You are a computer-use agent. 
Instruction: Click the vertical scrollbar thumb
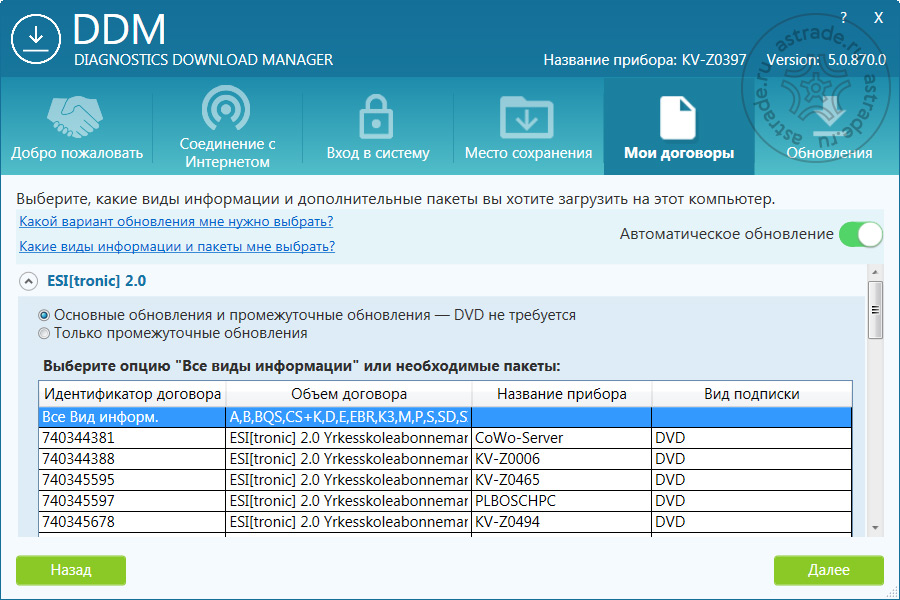coord(875,309)
